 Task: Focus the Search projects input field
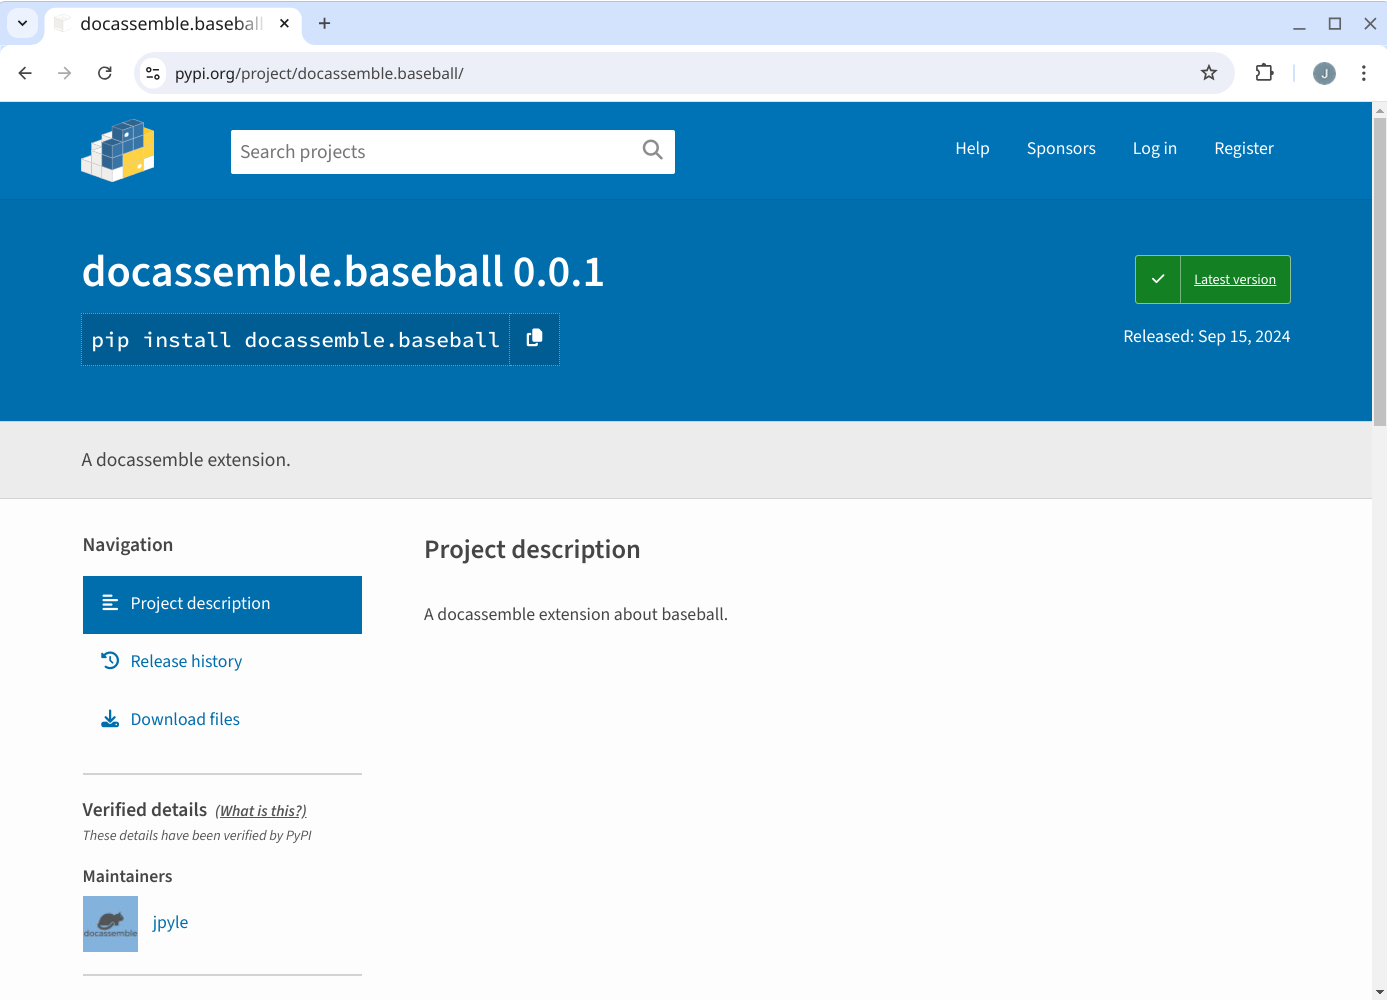pos(436,151)
